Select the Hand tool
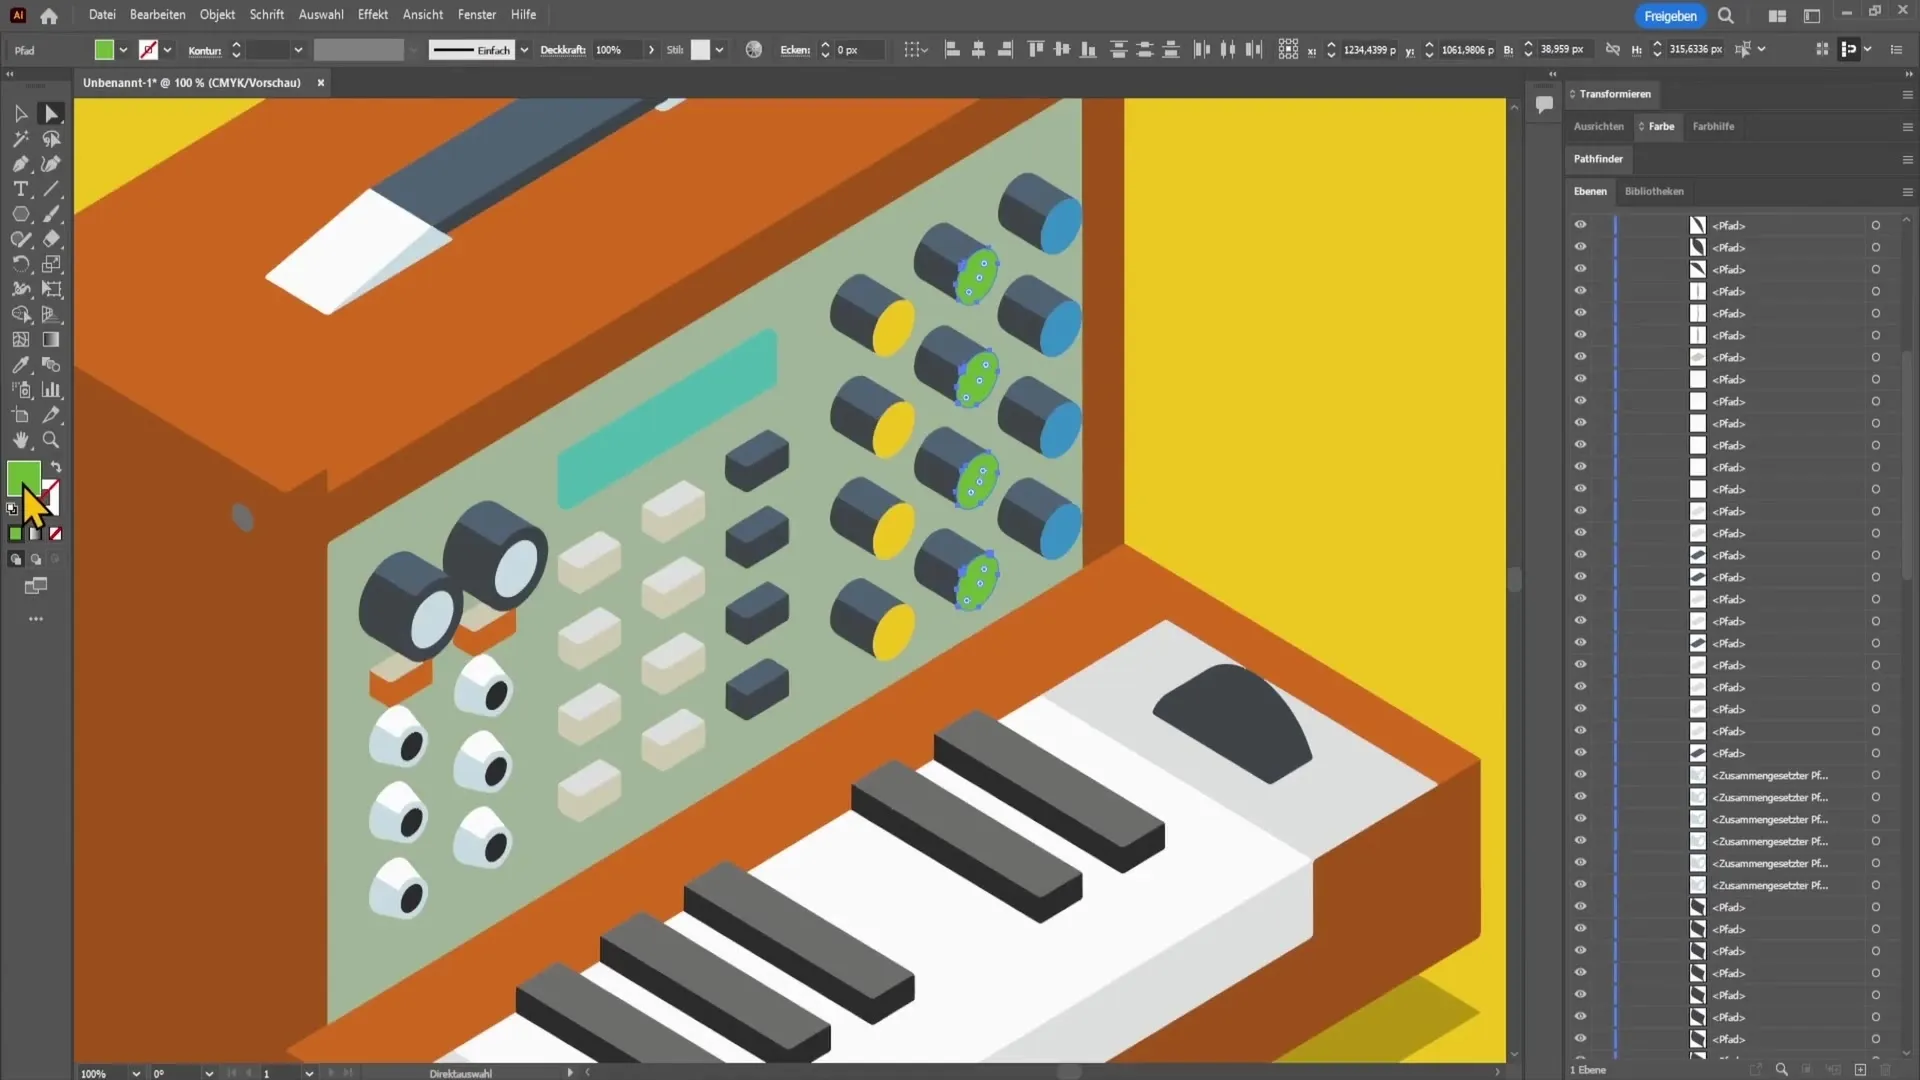 20,440
